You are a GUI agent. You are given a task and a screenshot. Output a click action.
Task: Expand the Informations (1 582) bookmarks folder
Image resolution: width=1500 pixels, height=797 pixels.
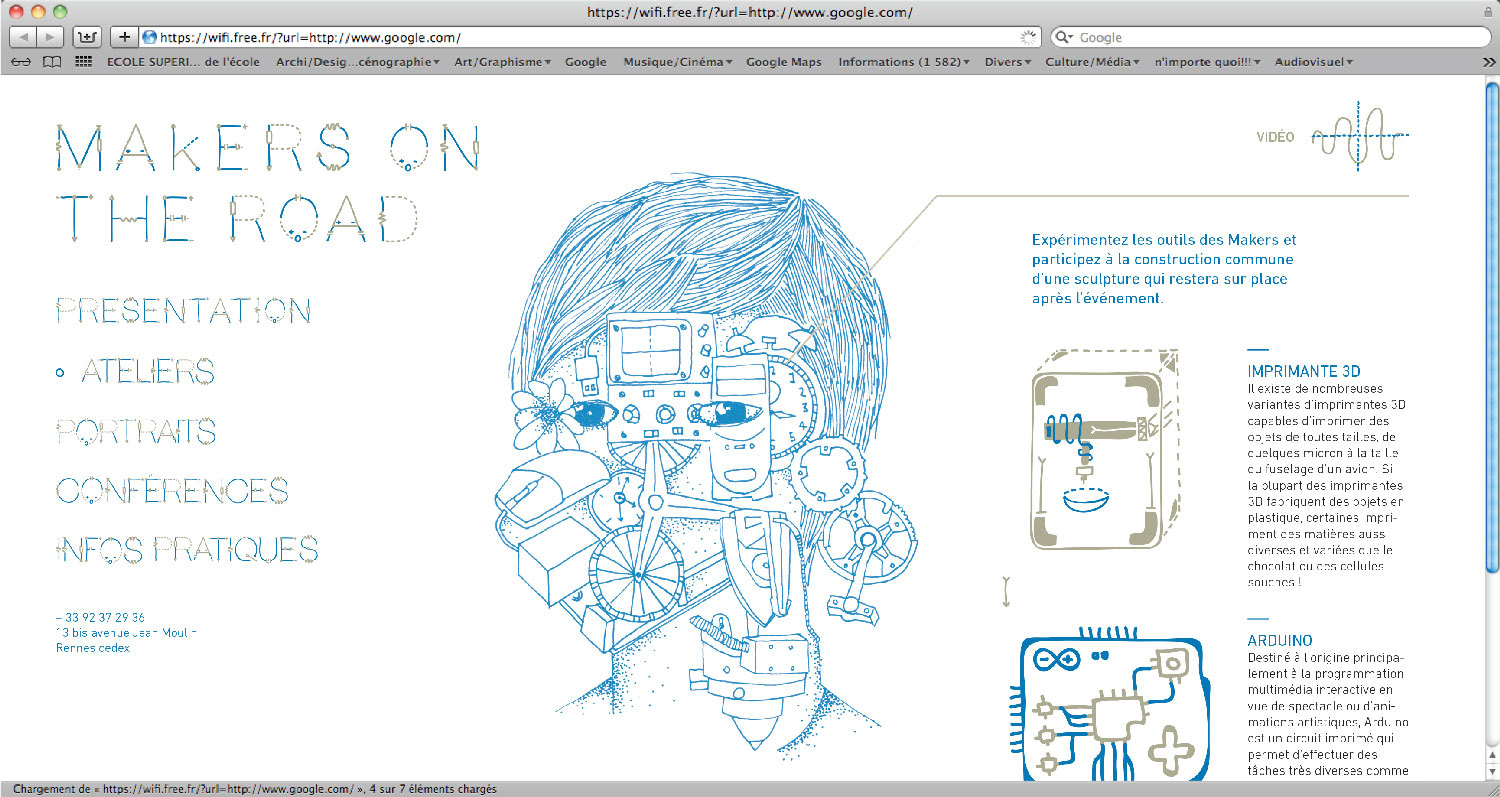pyautogui.click(x=903, y=62)
